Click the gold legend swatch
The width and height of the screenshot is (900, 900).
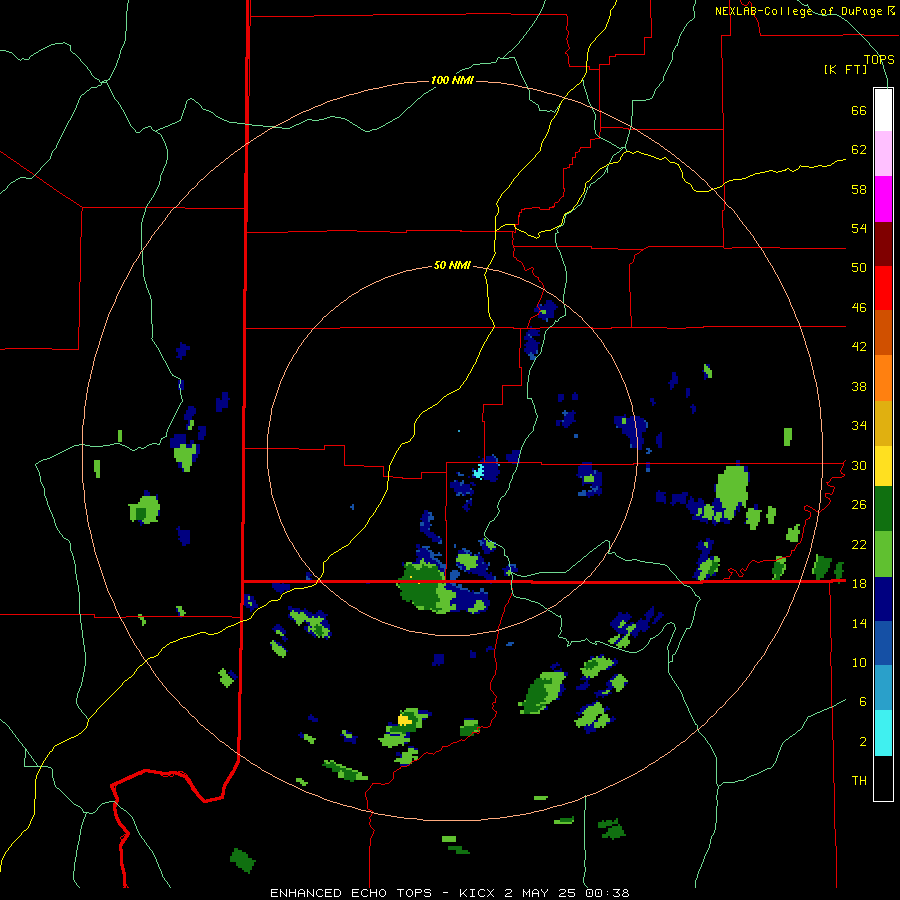[883, 423]
